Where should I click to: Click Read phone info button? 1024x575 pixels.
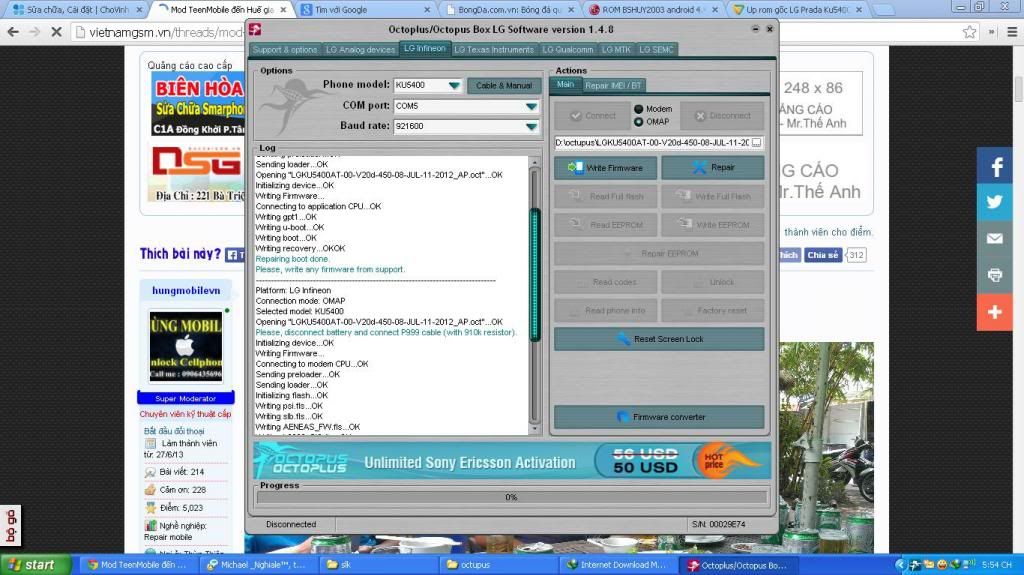point(605,310)
